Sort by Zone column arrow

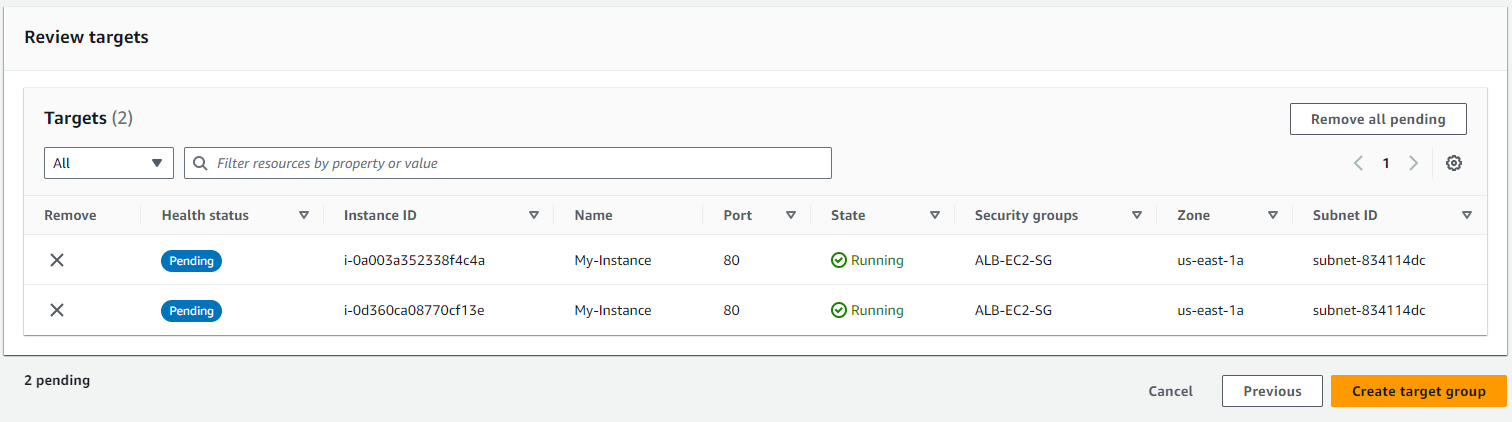(1273, 215)
